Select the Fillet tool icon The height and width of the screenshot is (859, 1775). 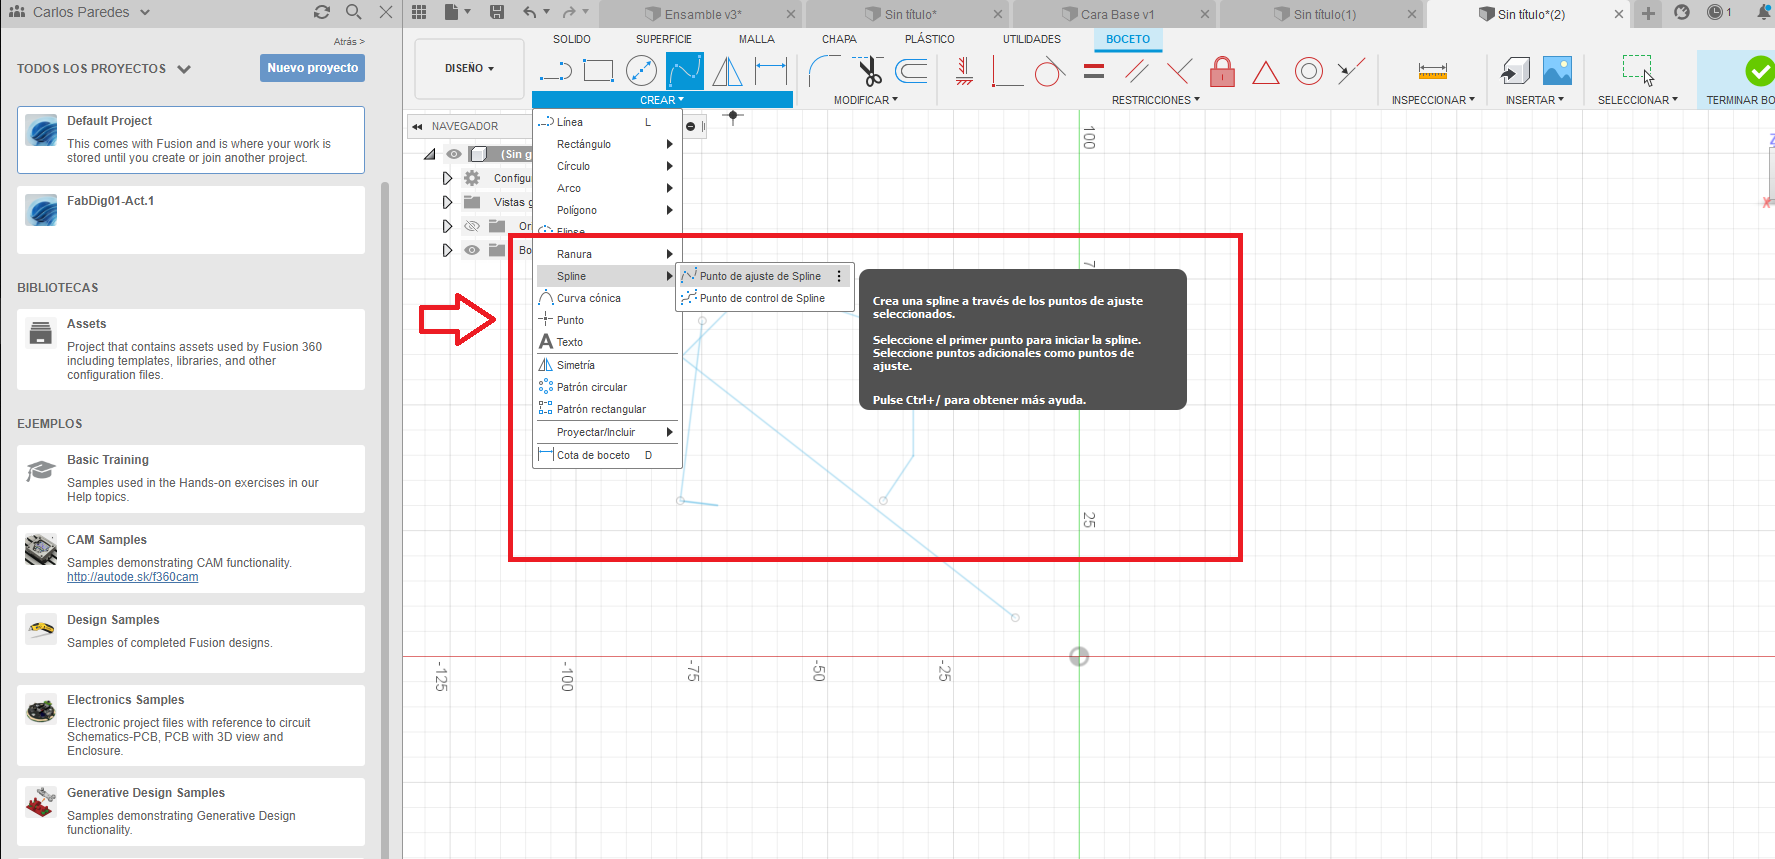825,71
